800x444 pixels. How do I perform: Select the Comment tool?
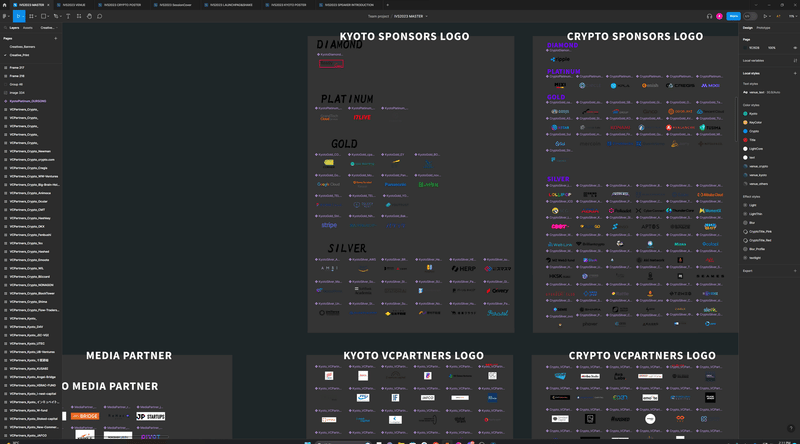coord(99,16)
